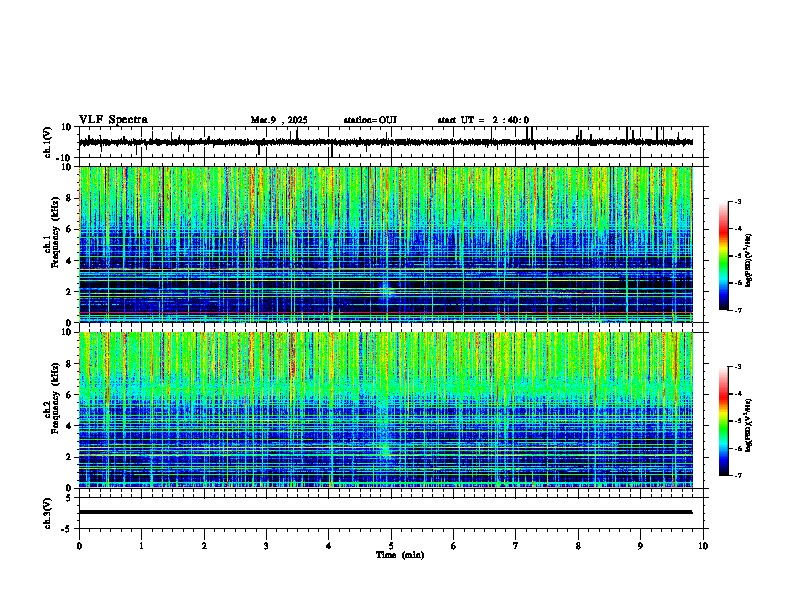Click the 'ch.3(V)' axis label
The height and width of the screenshot is (612, 792).
click(x=48, y=513)
